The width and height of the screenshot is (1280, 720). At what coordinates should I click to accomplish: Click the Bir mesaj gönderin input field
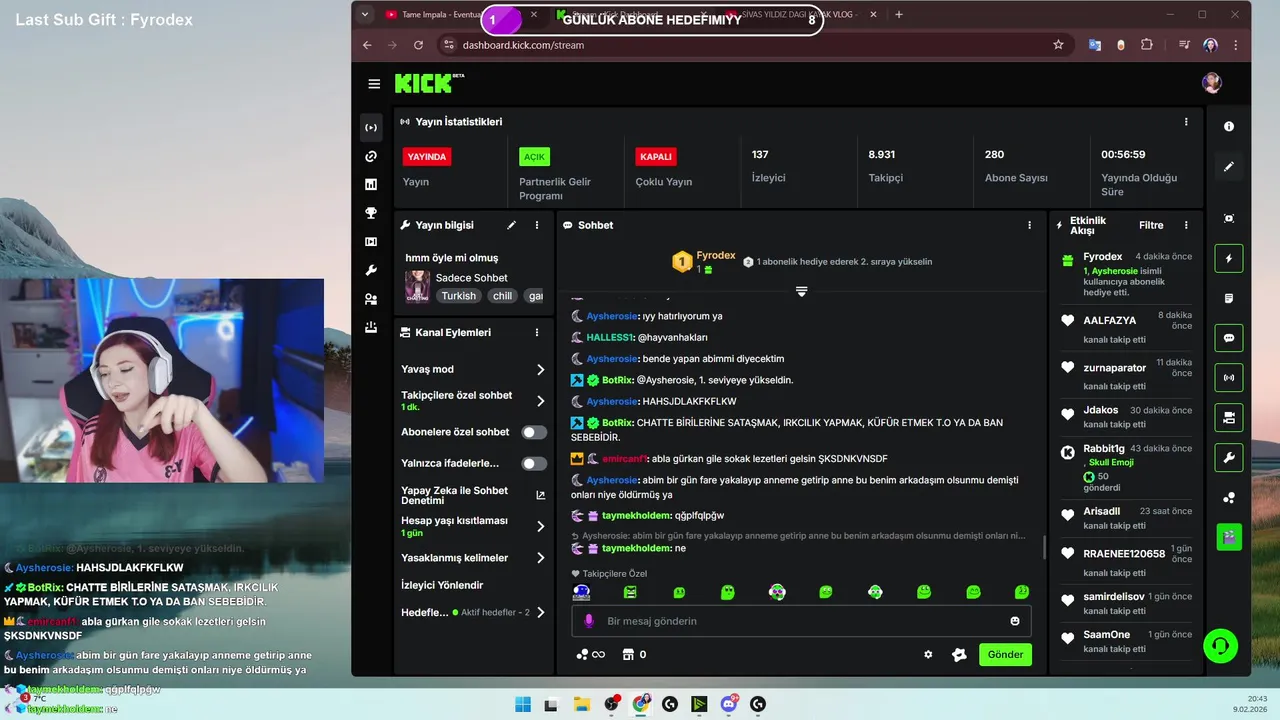click(800, 621)
